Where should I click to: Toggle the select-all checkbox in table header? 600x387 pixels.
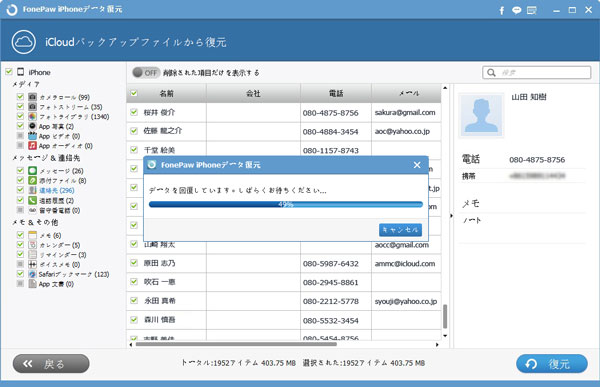pyautogui.click(x=134, y=93)
